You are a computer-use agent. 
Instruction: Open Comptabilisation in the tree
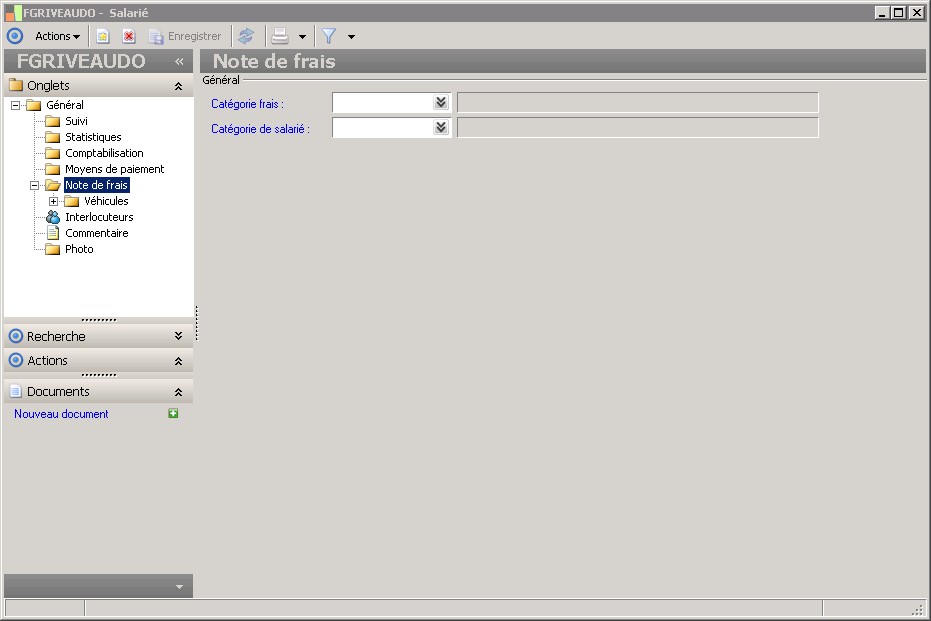pyautogui.click(x=104, y=153)
